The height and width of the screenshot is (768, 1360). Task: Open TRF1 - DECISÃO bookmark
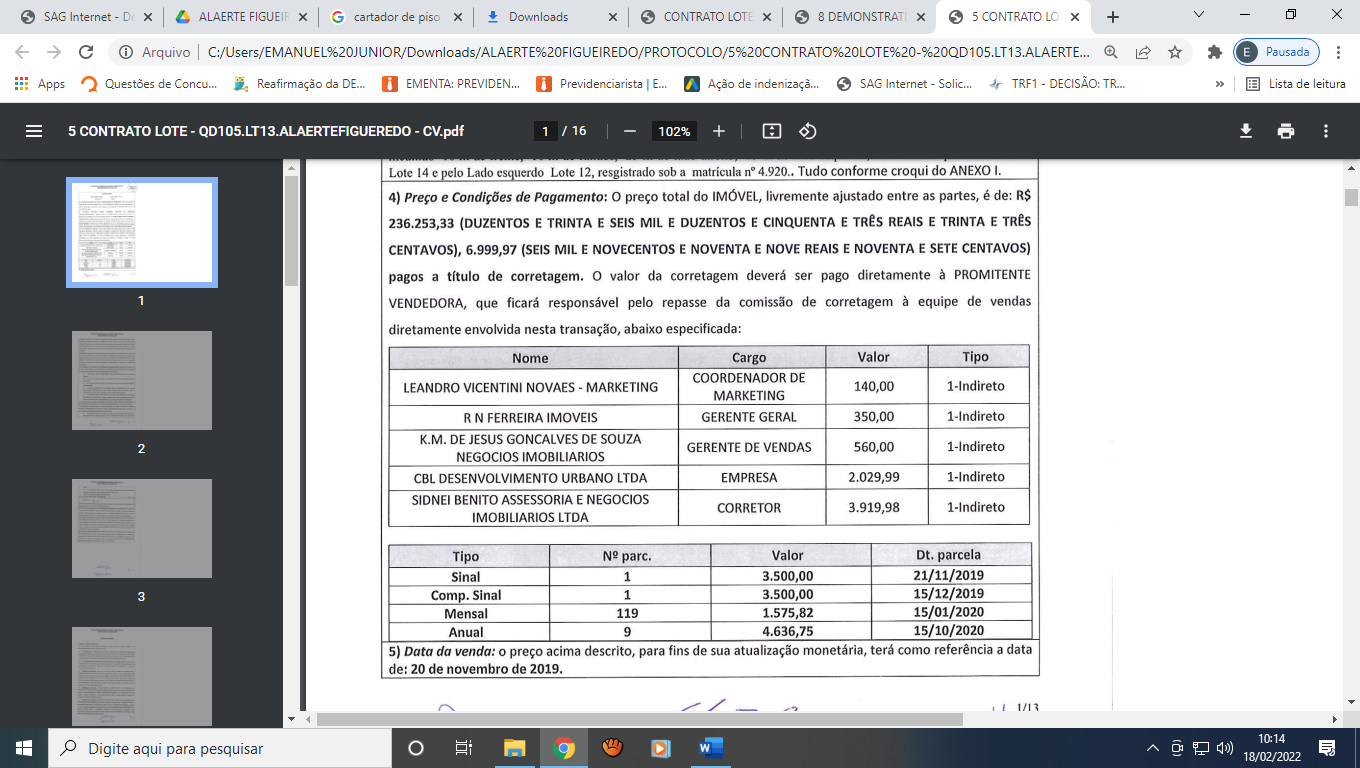(1056, 84)
